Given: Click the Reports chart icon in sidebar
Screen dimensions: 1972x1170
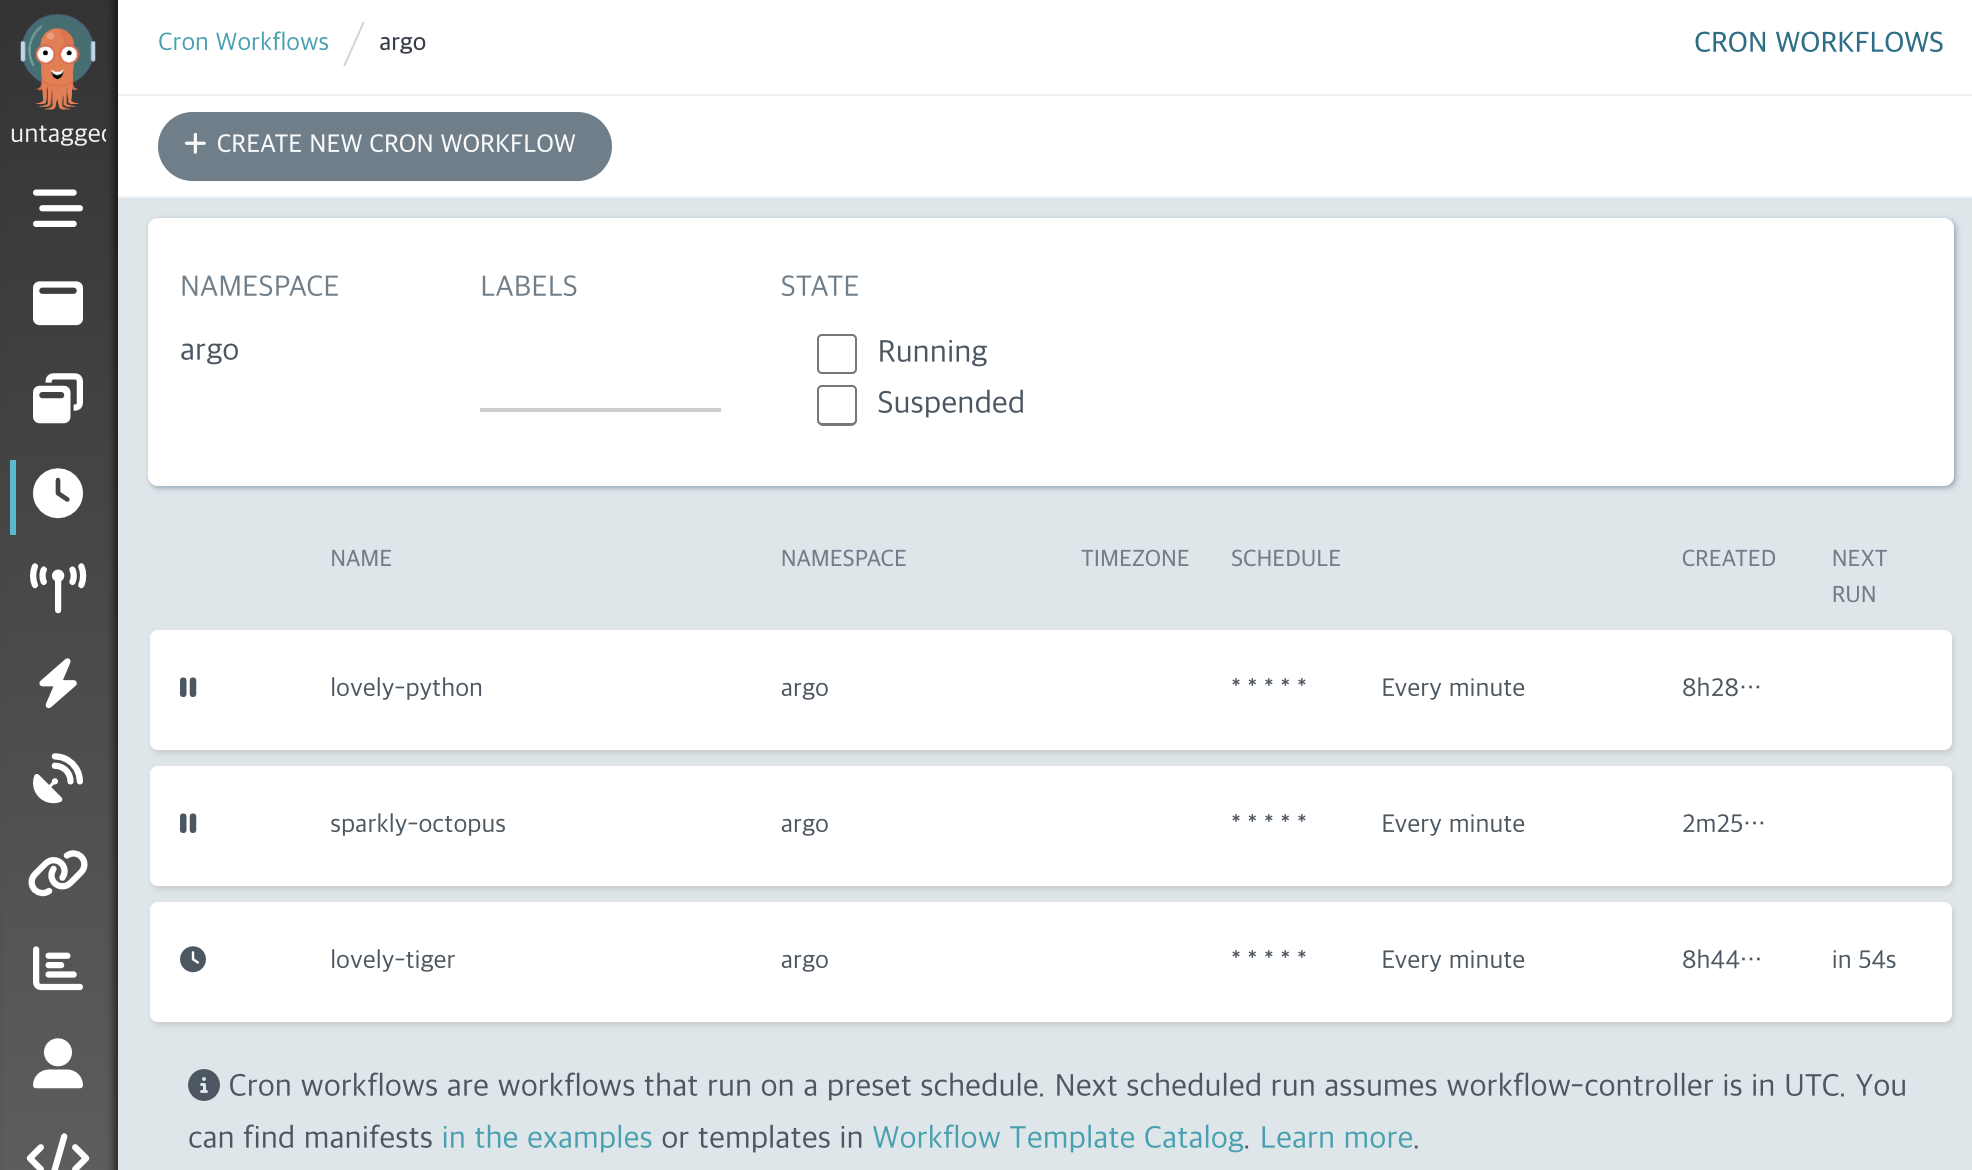Looking at the screenshot, I should point(57,966).
